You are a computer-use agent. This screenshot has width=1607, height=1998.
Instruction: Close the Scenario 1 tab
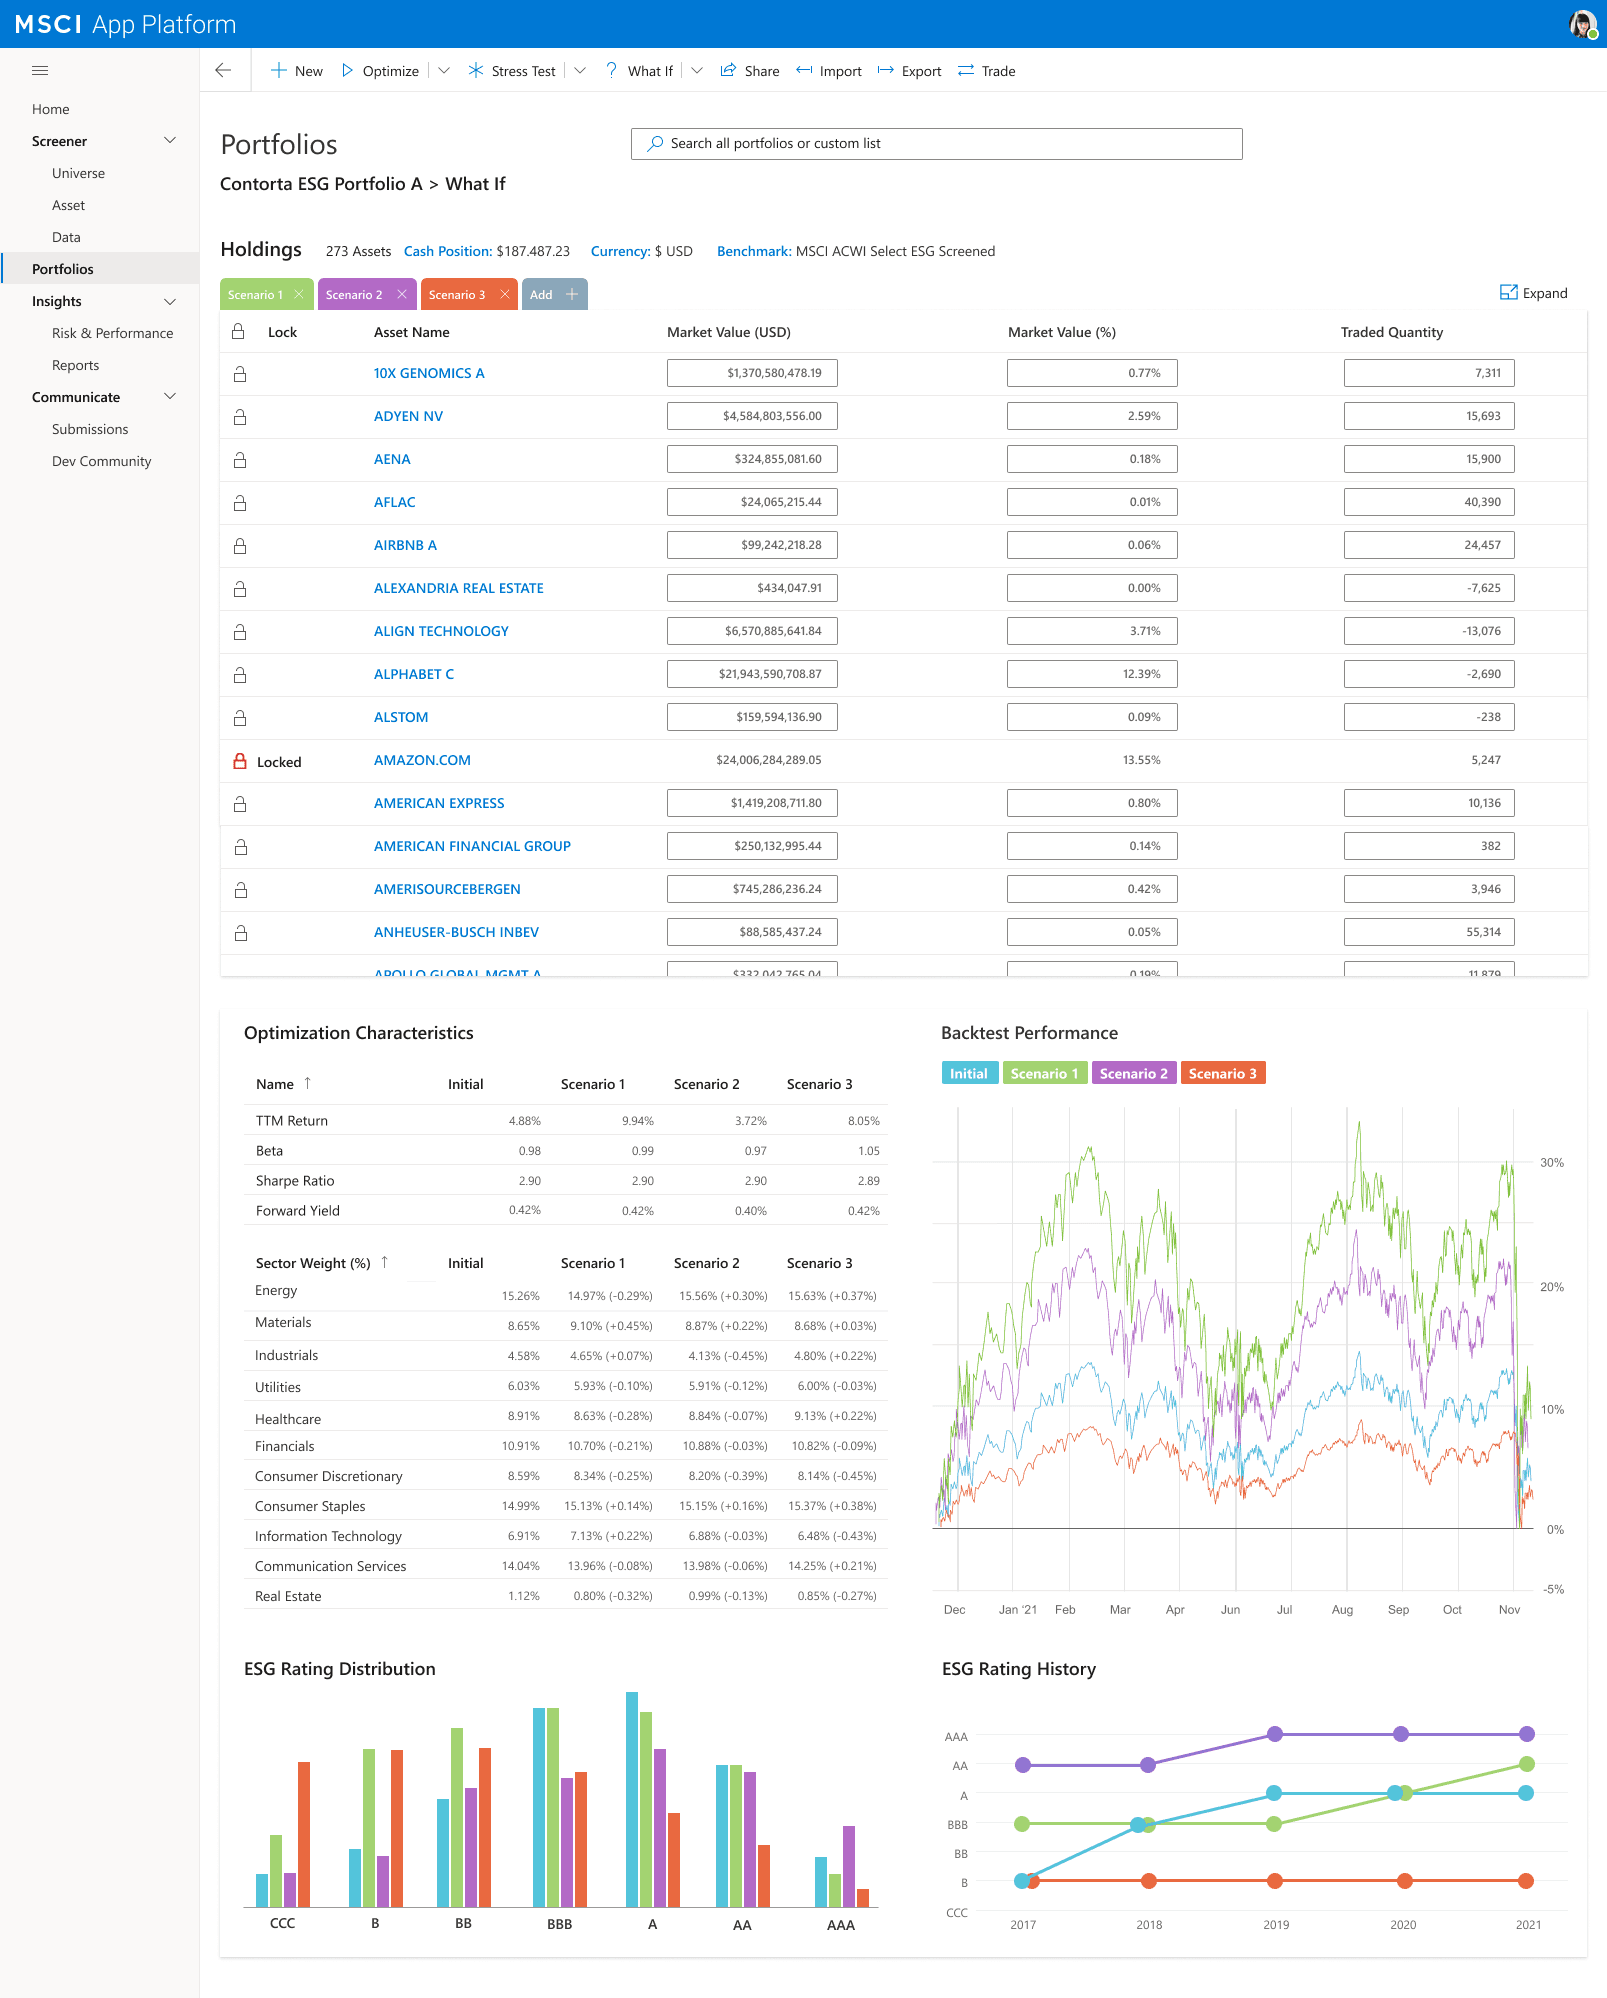coord(299,294)
